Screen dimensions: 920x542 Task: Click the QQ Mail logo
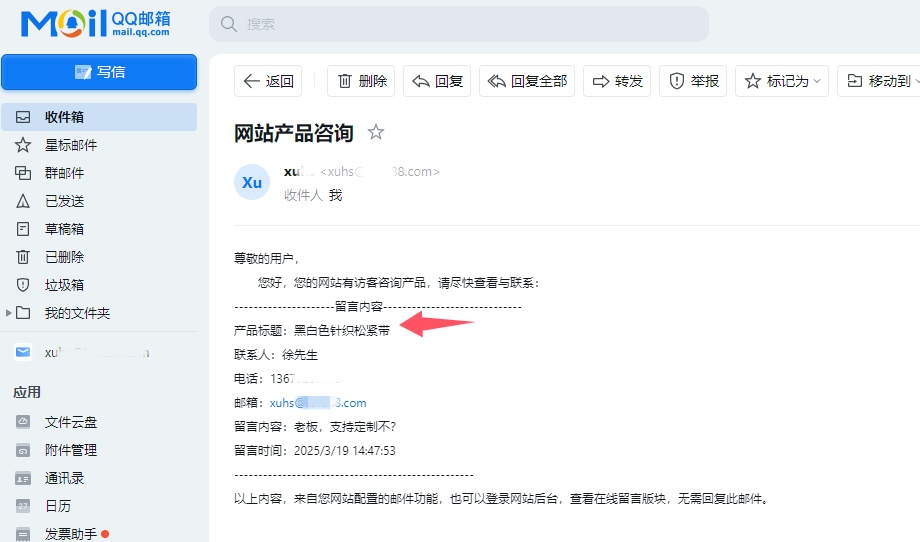click(x=96, y=23)
